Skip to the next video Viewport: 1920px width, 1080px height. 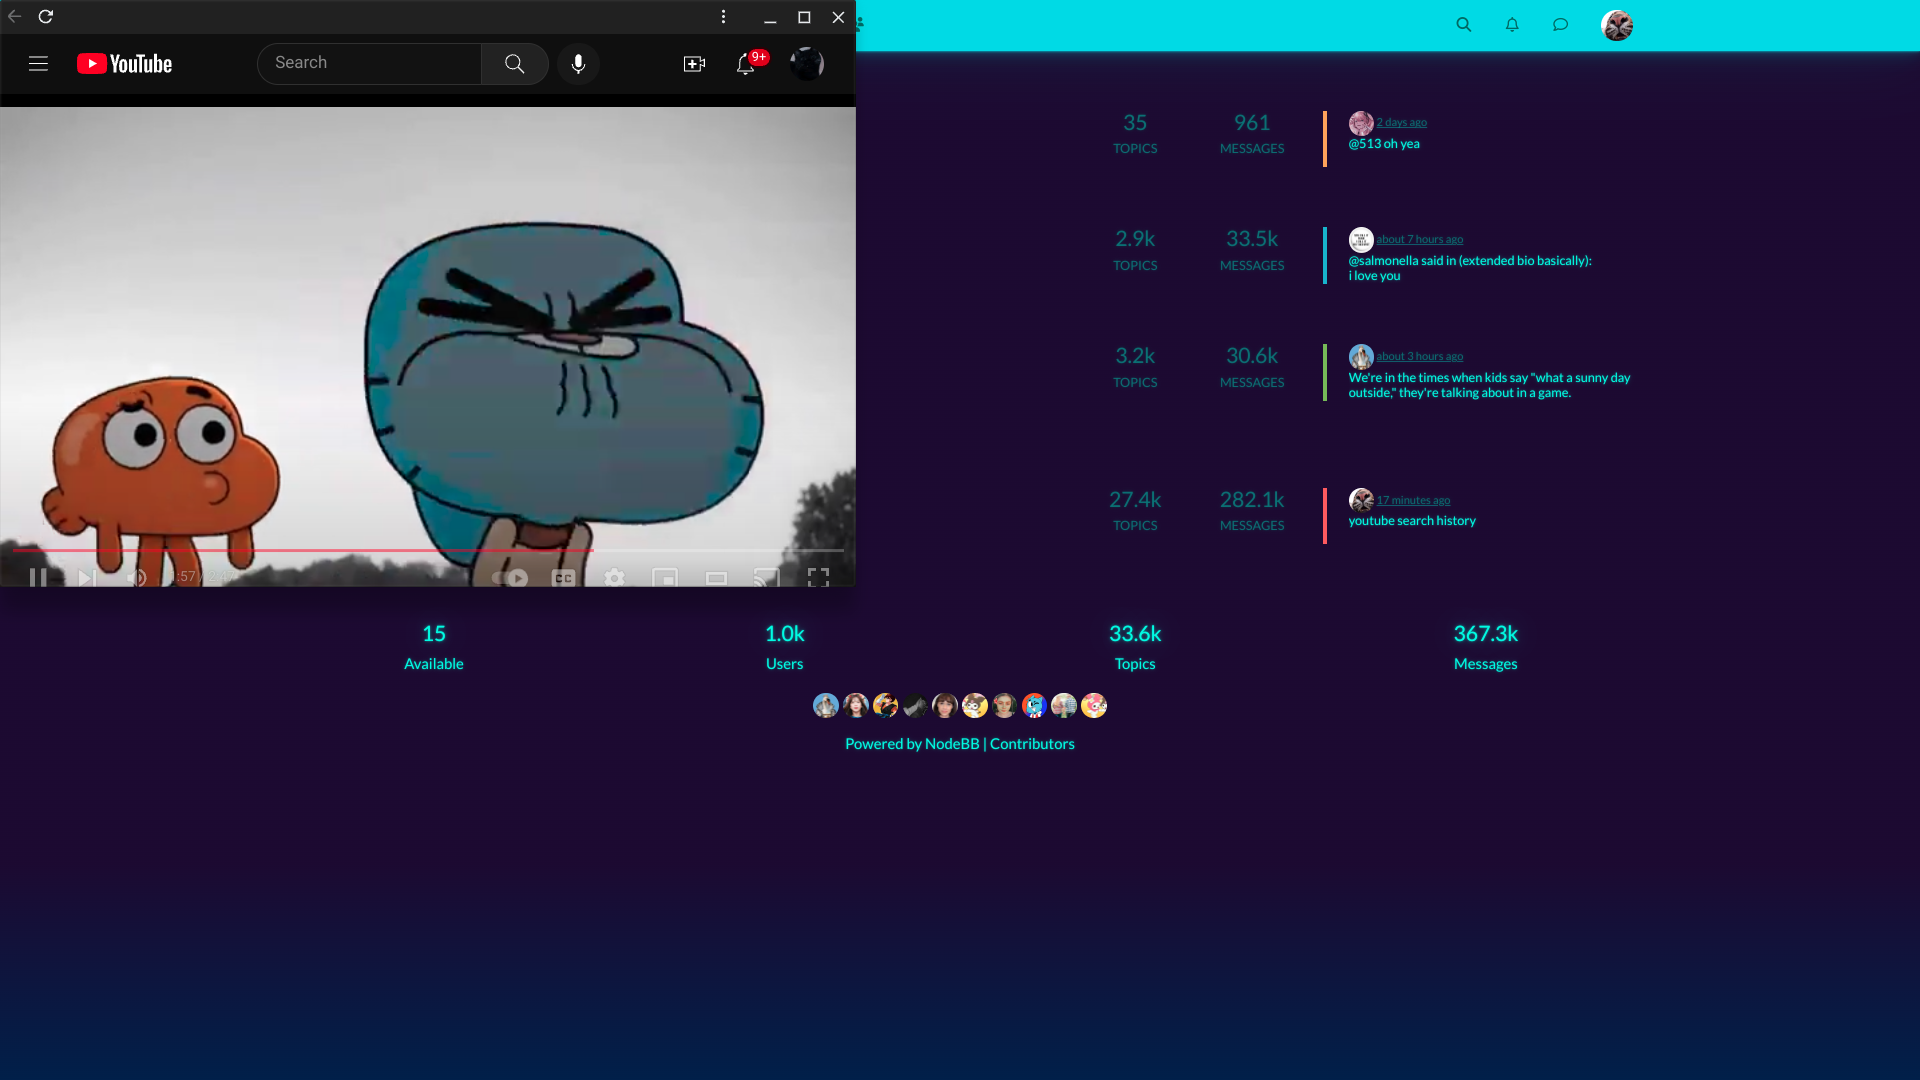(x=87, y=577)
